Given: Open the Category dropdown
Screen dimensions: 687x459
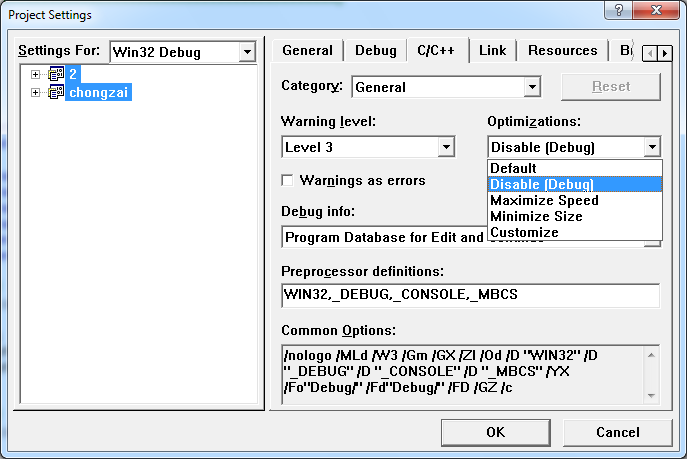Looking at the screenshot, I should point(532,87).
